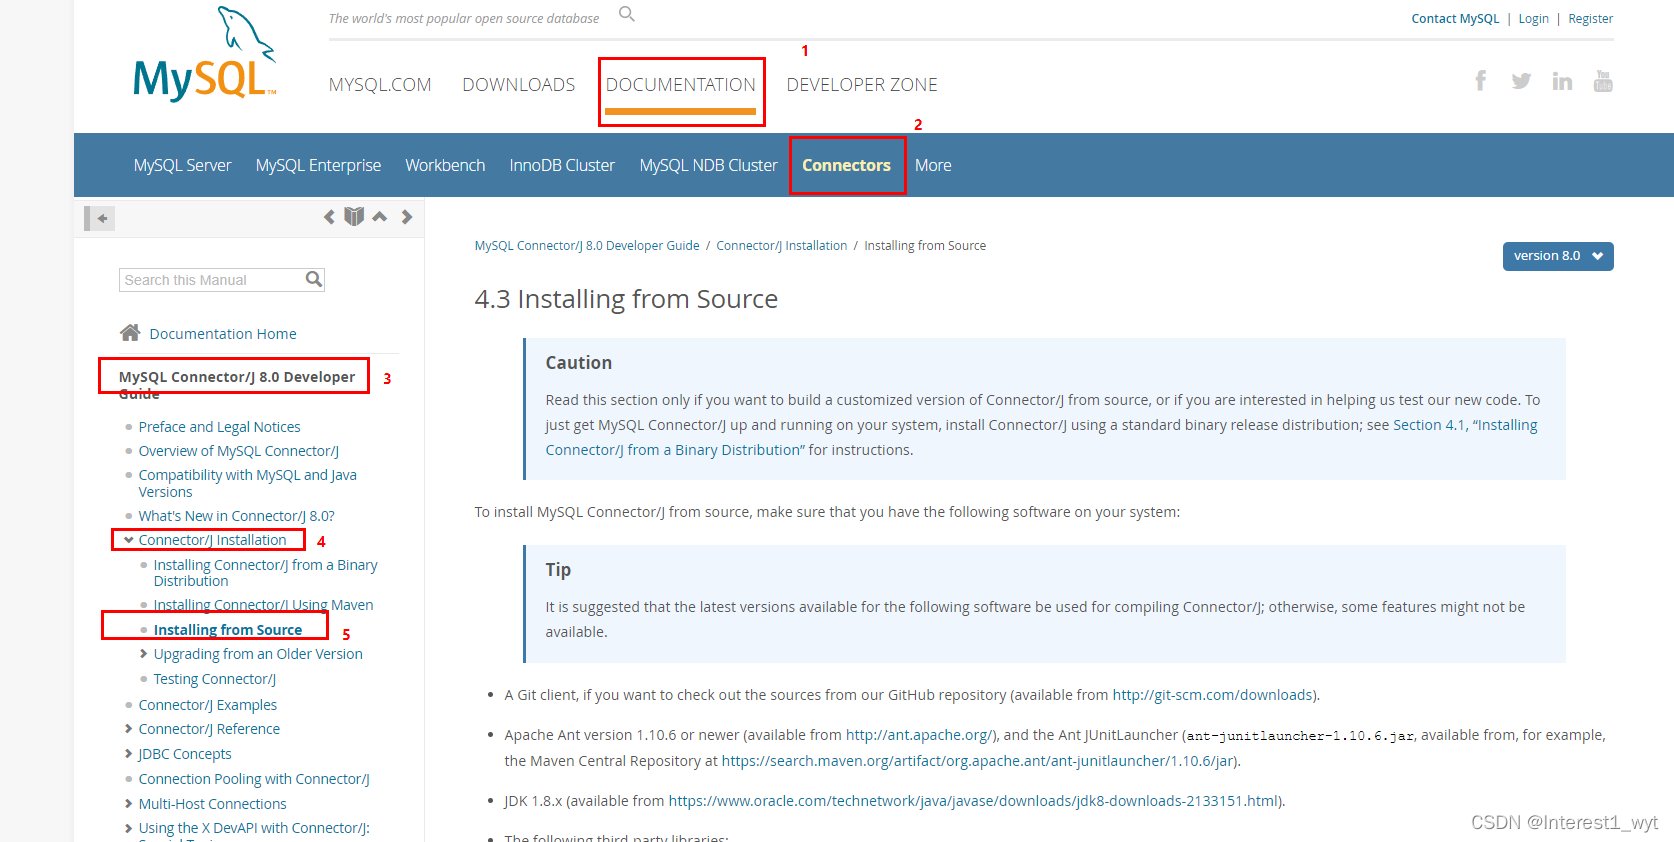Screen dimensions: 1674x842
Task: Open Installing Connector/J Using Maven
Action: point(263,605)
